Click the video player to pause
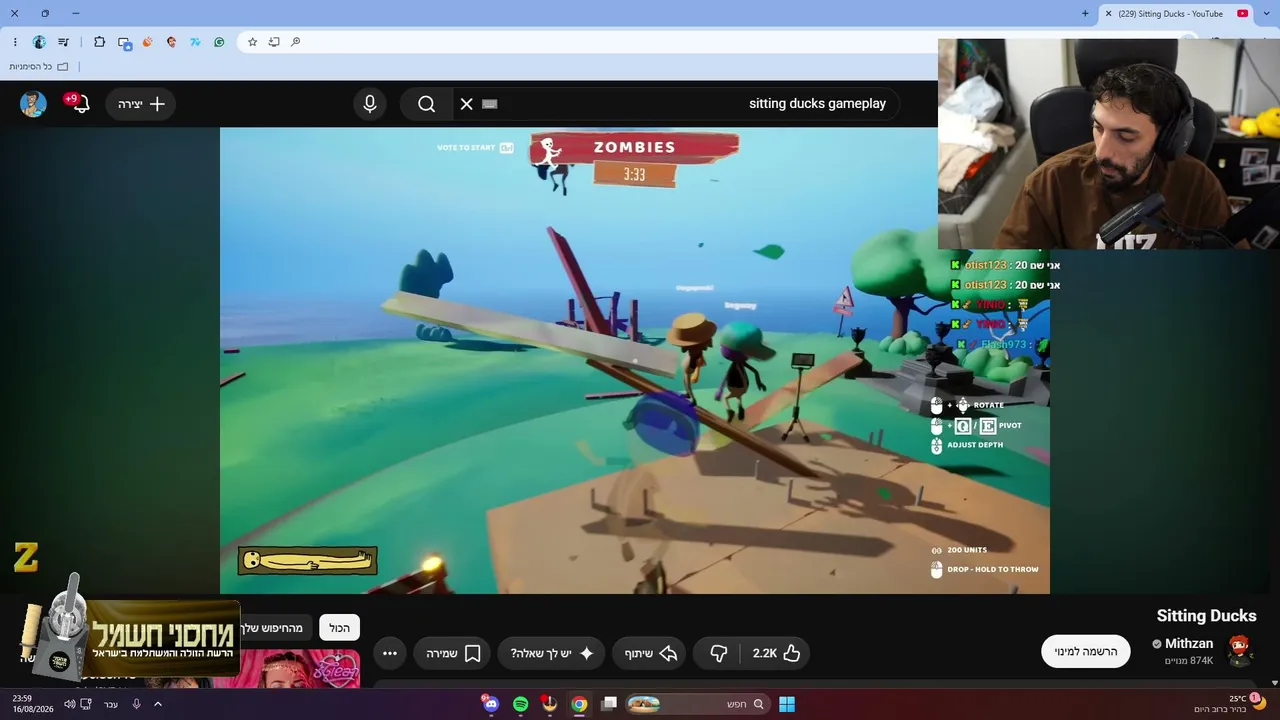Viewport: 1280px width, 720px height. [635, 360]
